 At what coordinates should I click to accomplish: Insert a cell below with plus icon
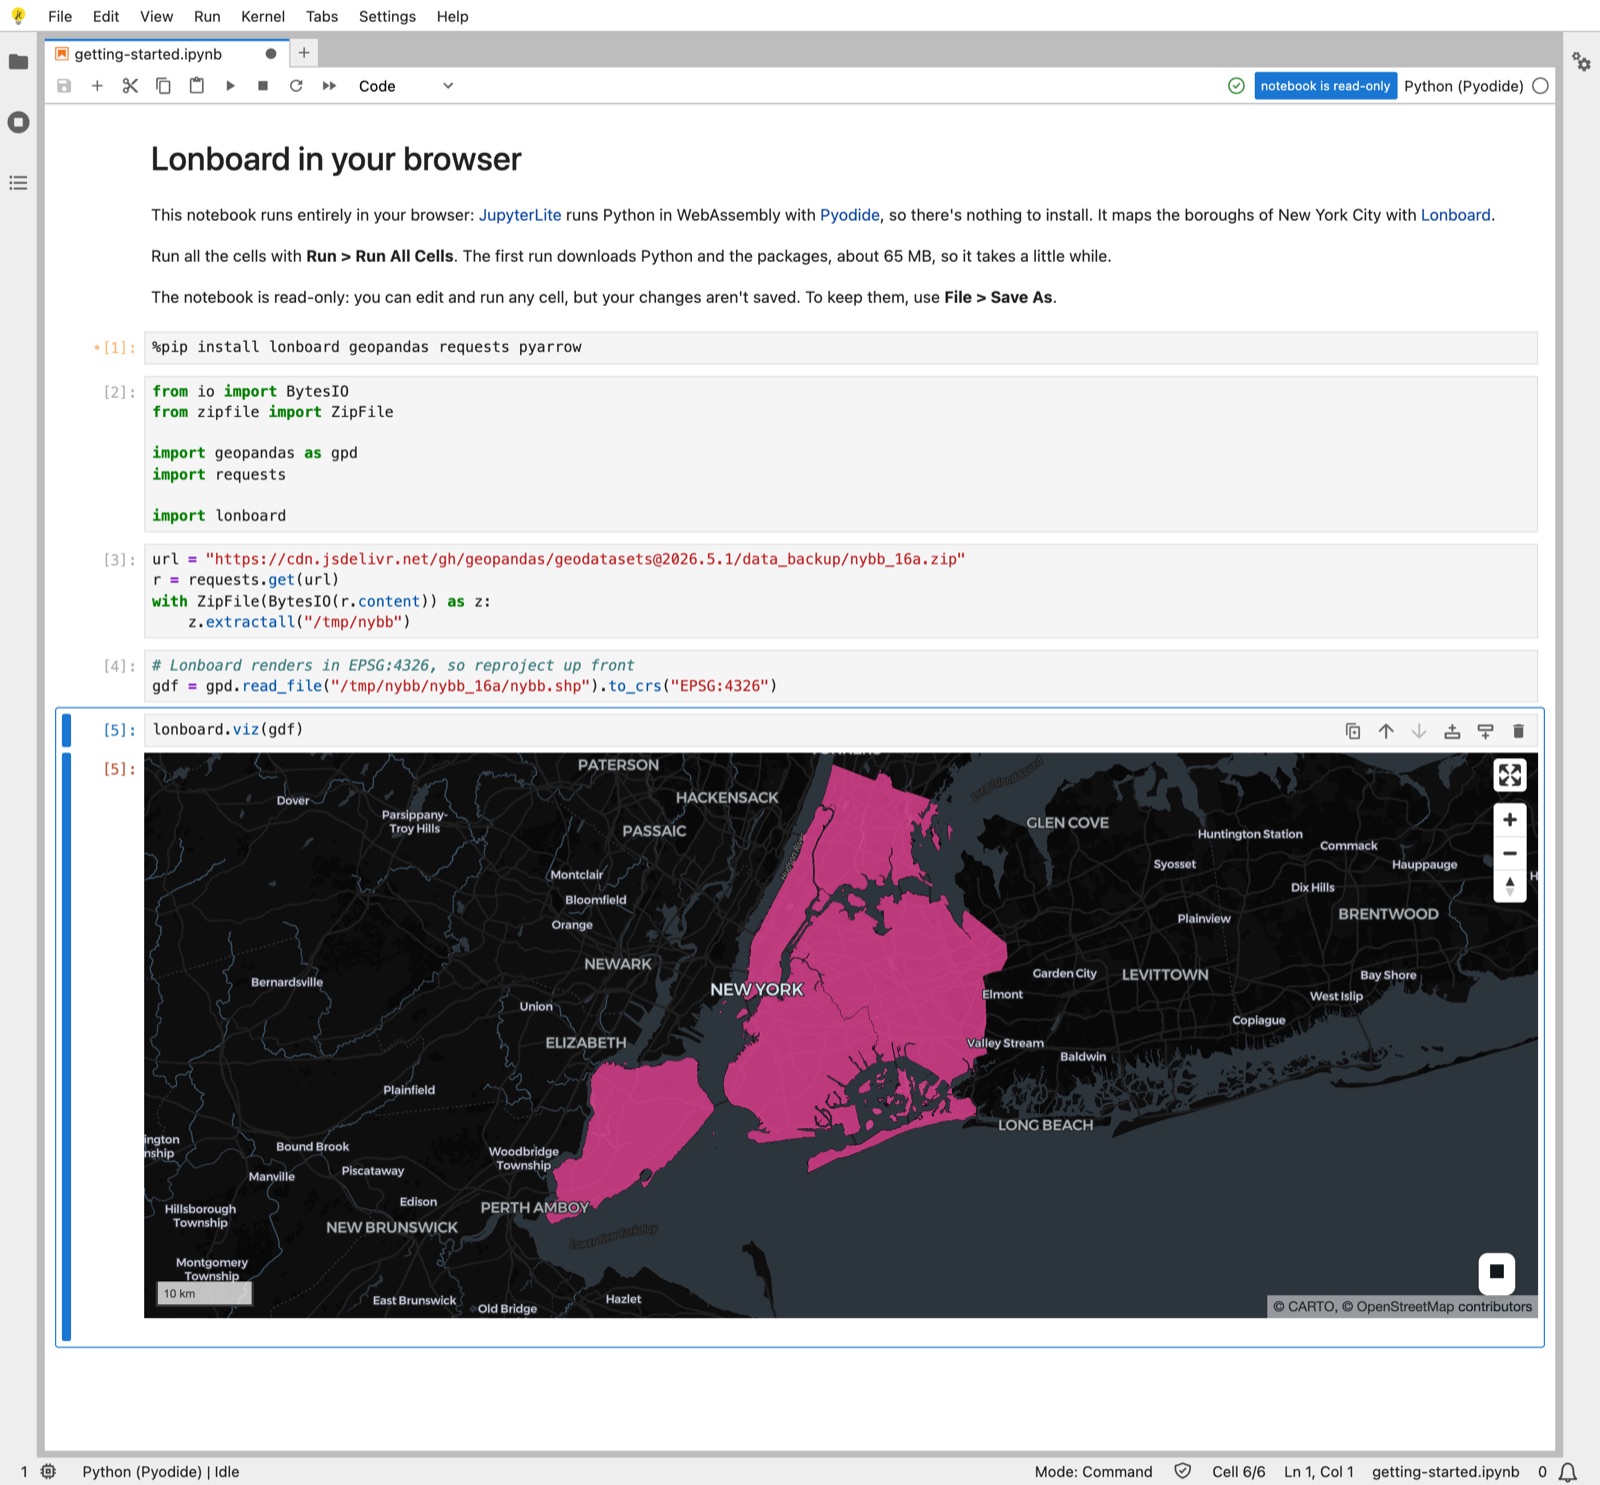tap(97, 86)
